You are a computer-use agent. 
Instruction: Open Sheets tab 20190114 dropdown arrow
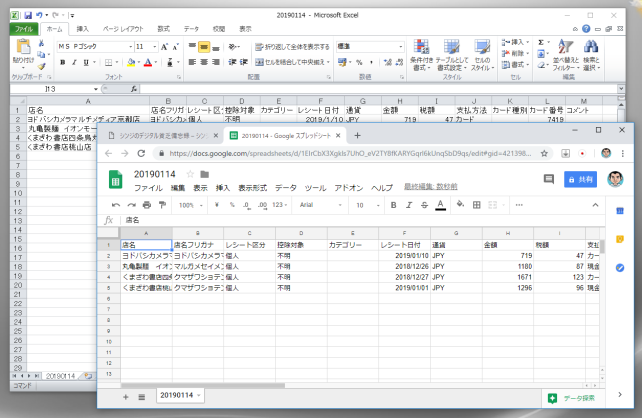click(199, 395)
